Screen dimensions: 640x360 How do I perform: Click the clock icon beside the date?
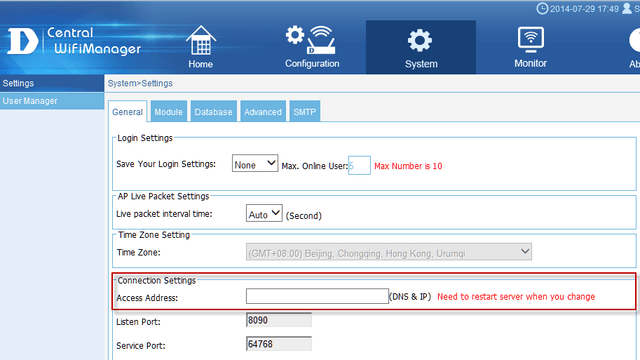tap(542, 8)
